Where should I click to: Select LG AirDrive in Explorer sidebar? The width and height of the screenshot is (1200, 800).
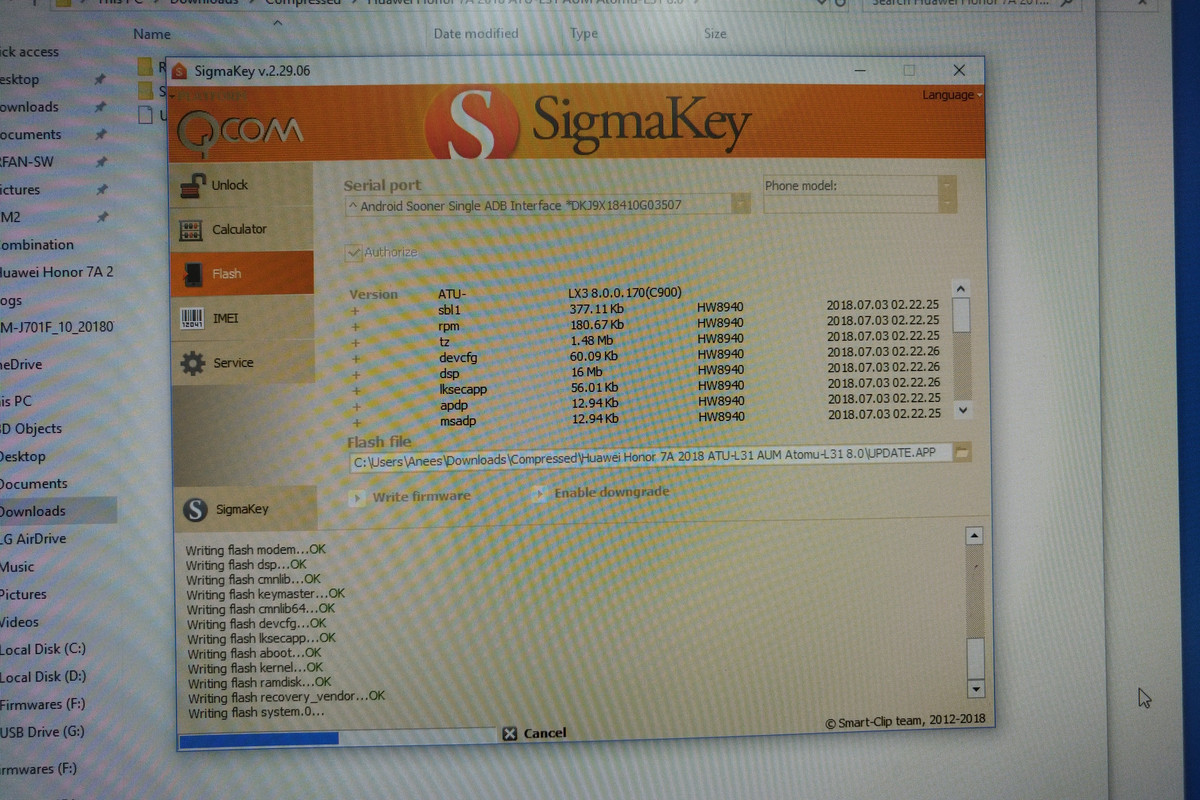click(x=33, y=539)
